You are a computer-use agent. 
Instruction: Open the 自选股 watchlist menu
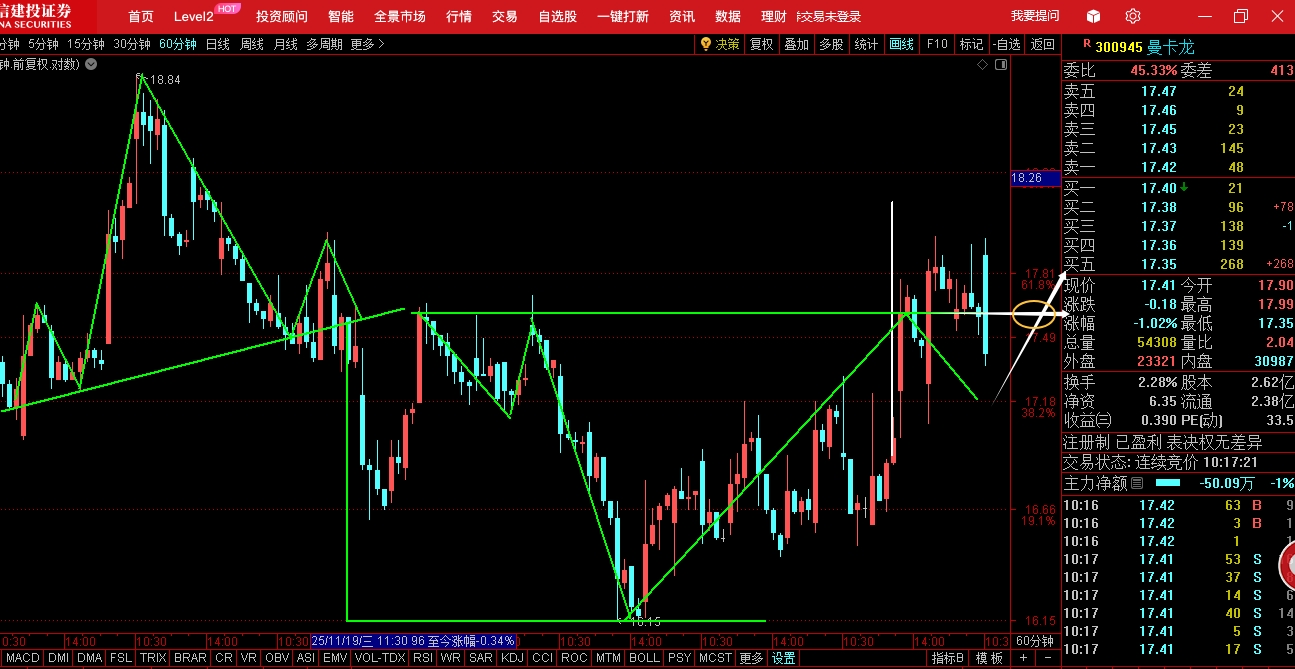tap(557, 16)
